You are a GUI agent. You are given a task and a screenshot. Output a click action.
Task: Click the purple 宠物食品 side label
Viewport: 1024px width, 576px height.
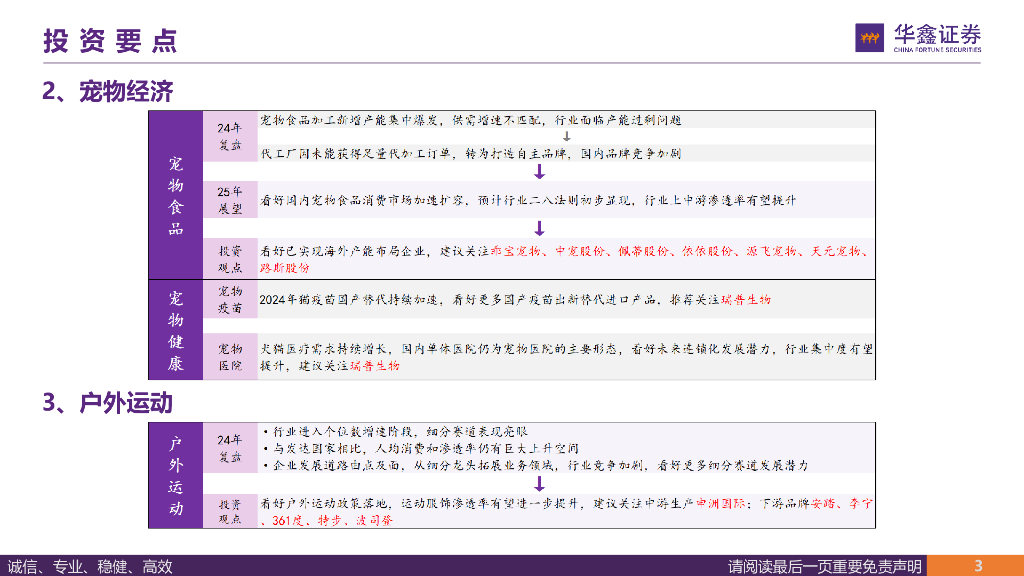pos(176,195)
